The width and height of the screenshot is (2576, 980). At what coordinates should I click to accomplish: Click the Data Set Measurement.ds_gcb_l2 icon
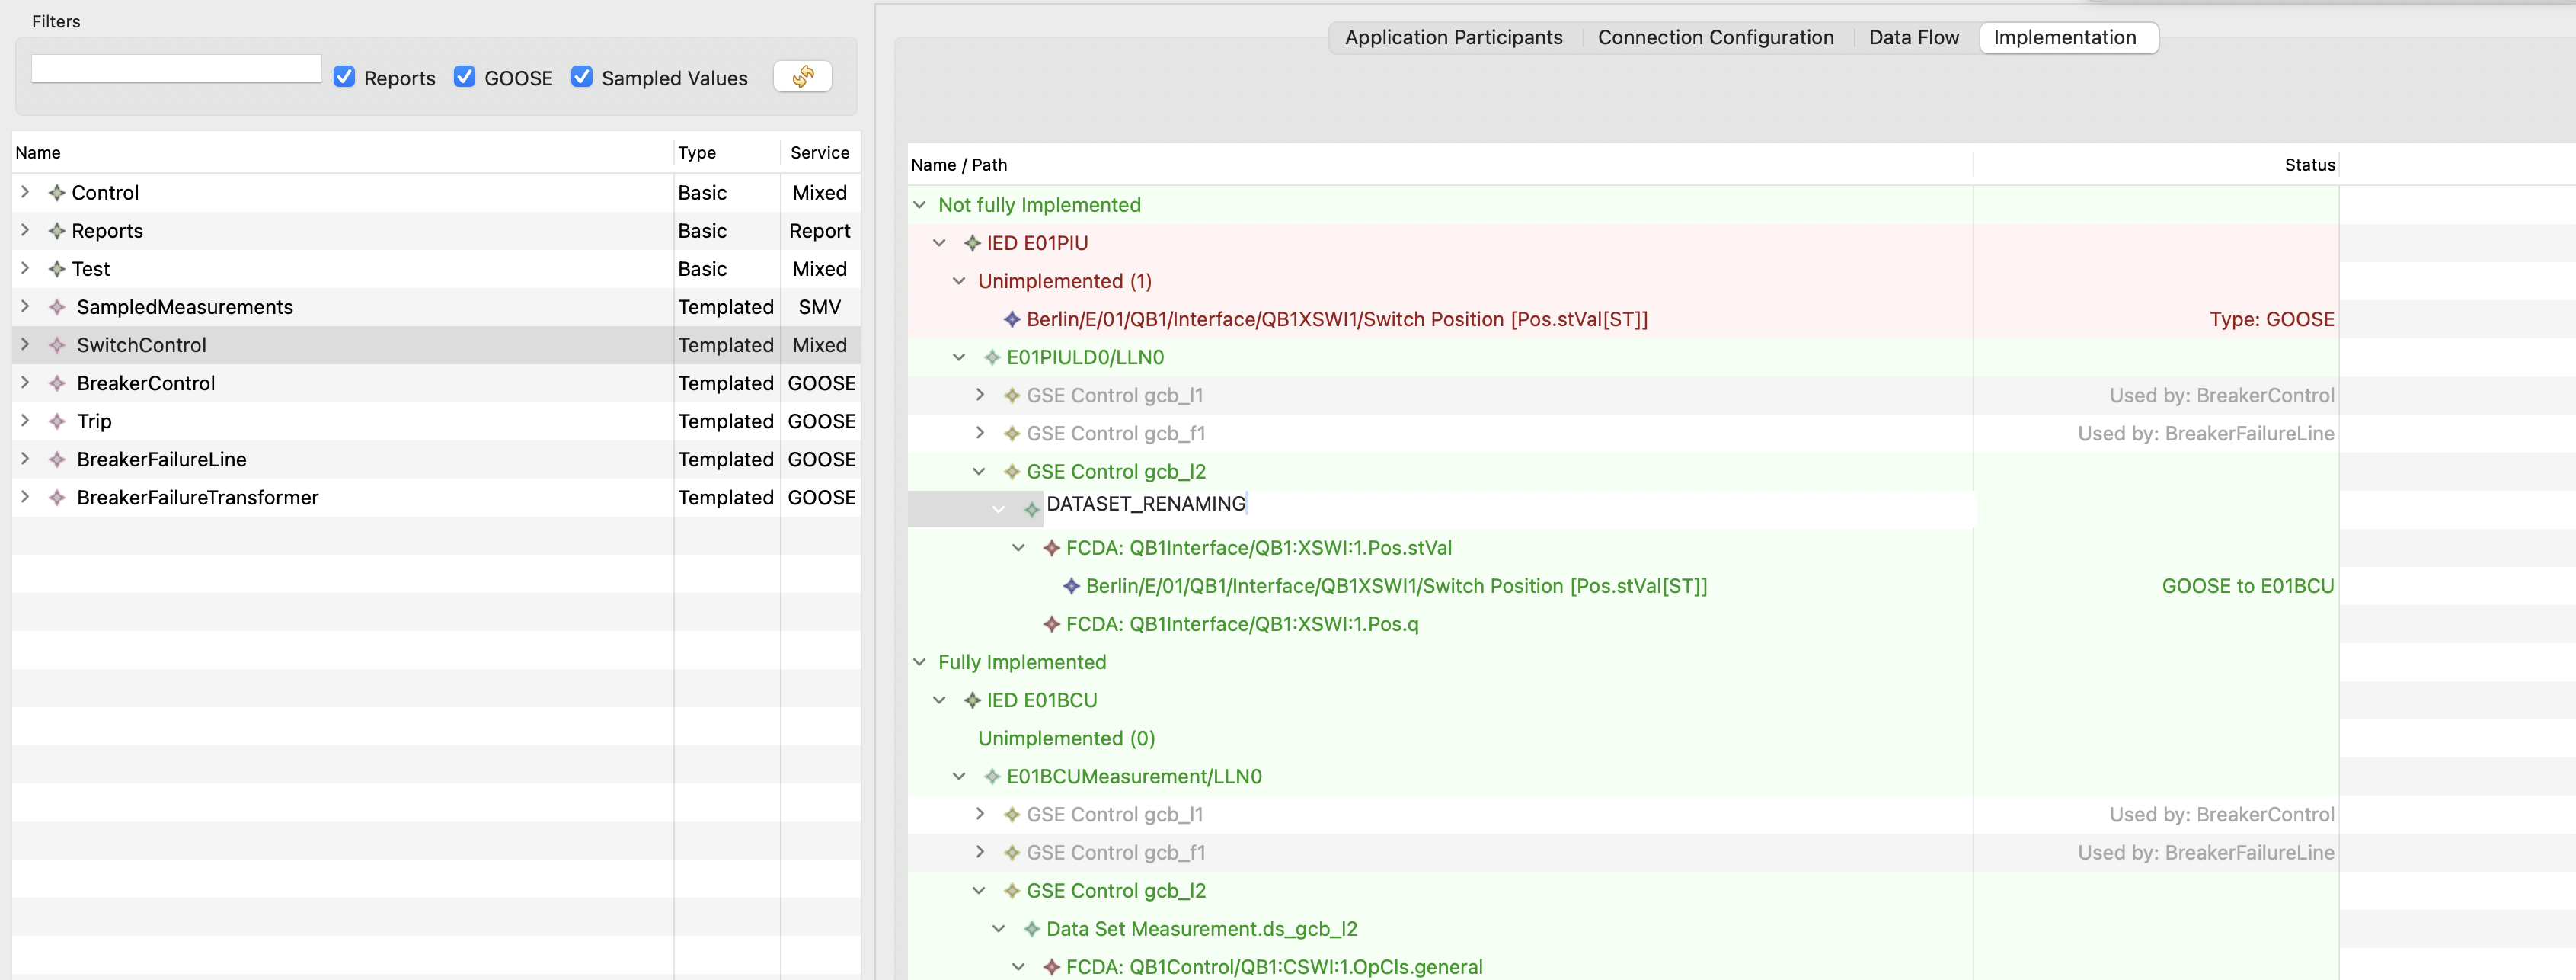[1032, 929]
